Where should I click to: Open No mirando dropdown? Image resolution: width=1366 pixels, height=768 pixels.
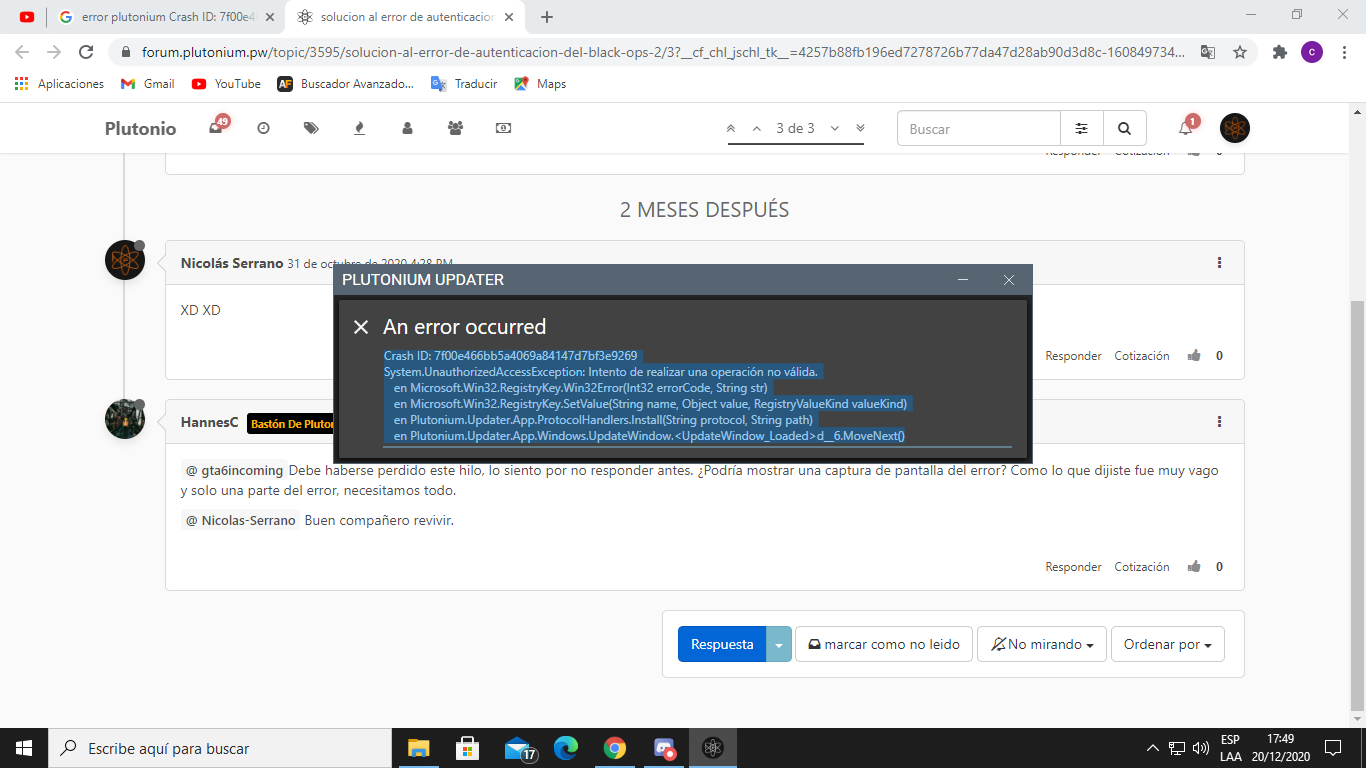pyautogui.click(x=1042, y=644)
